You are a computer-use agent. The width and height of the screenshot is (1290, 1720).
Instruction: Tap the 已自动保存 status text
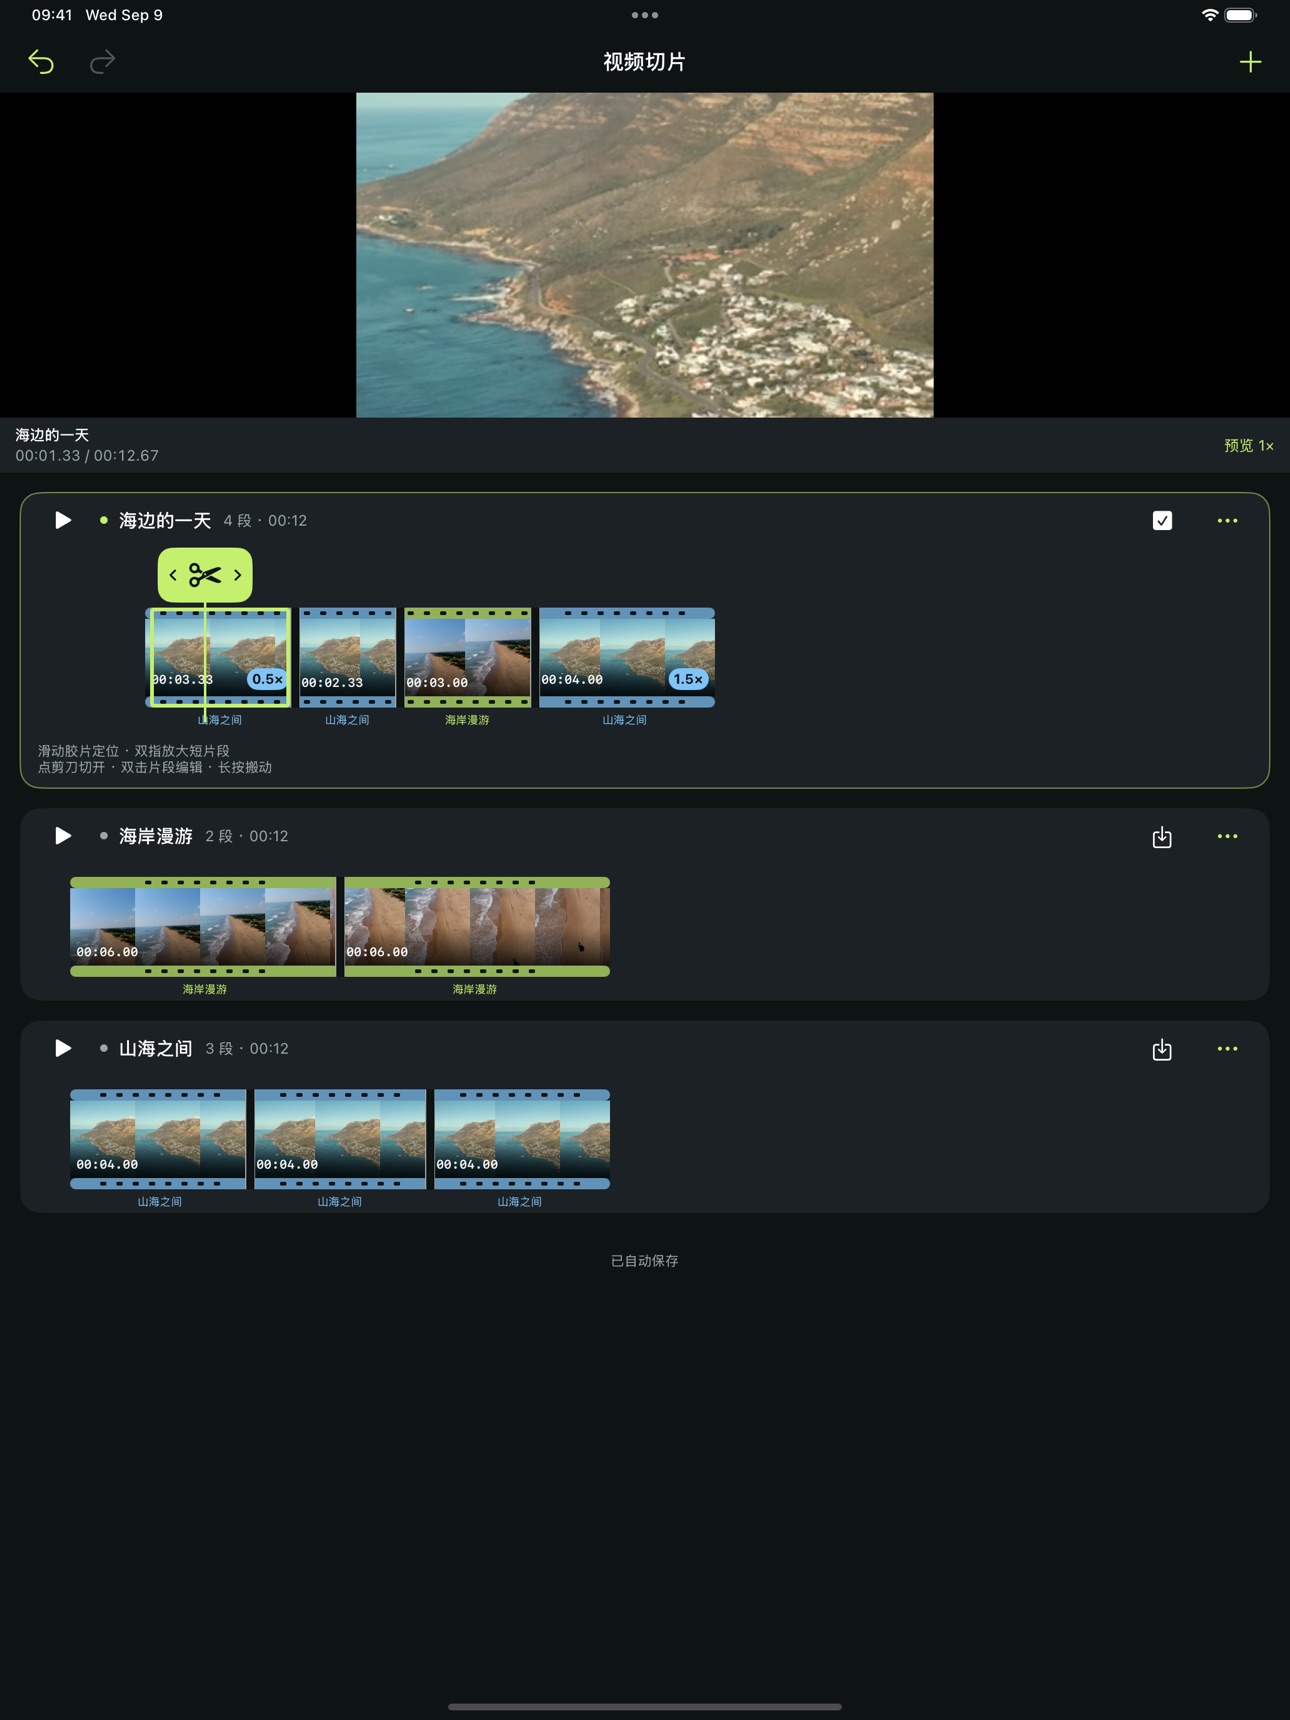pyautogui.click(x=645, y=1261)
